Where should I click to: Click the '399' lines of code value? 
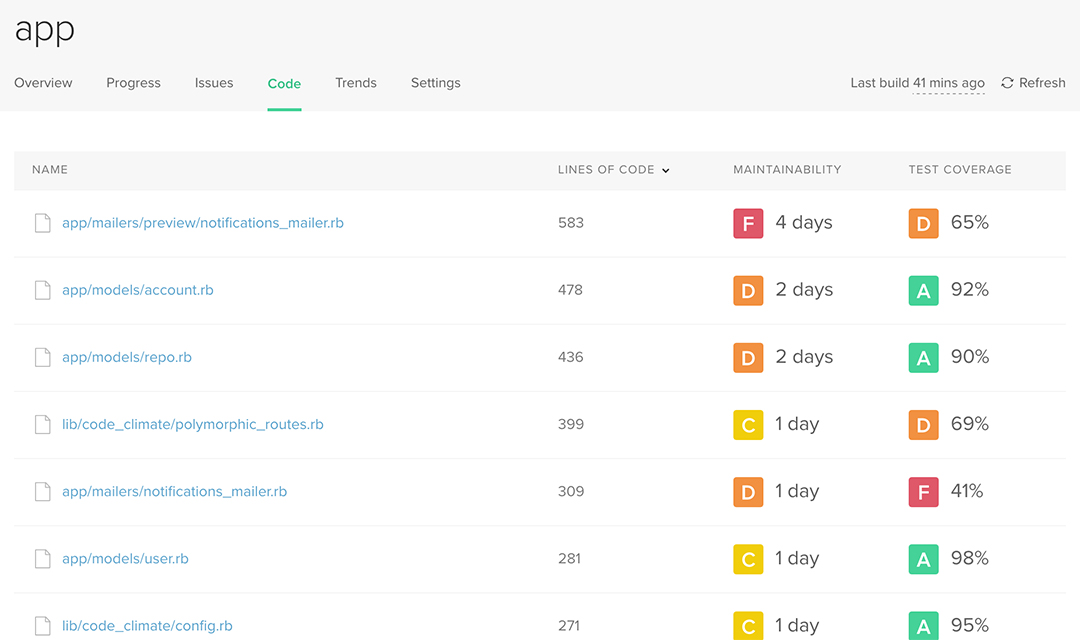tap(571, 424)
